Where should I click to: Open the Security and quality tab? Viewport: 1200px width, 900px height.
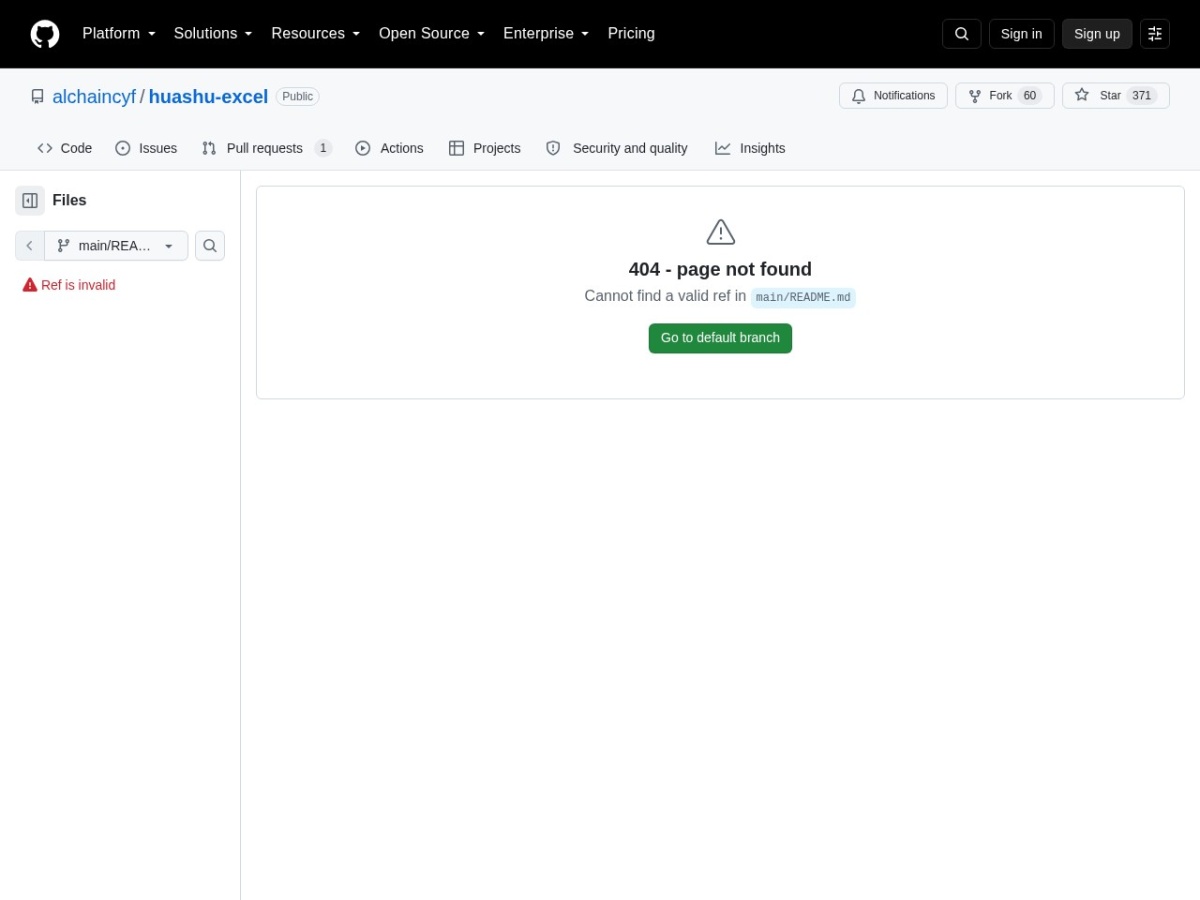617,148
